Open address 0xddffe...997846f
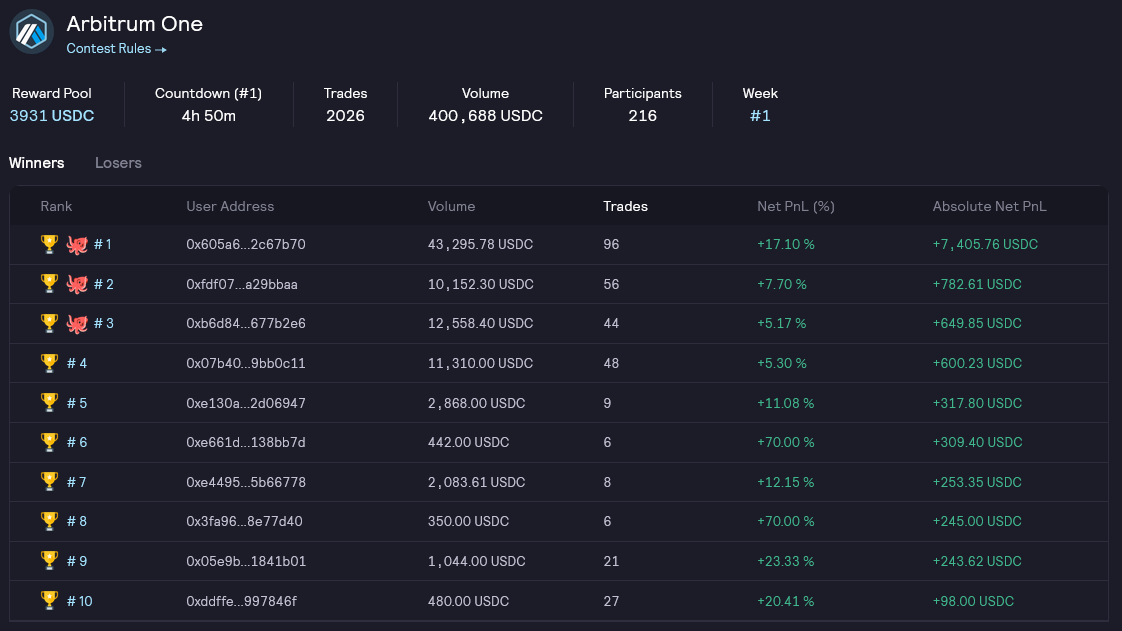 point(241,602)
